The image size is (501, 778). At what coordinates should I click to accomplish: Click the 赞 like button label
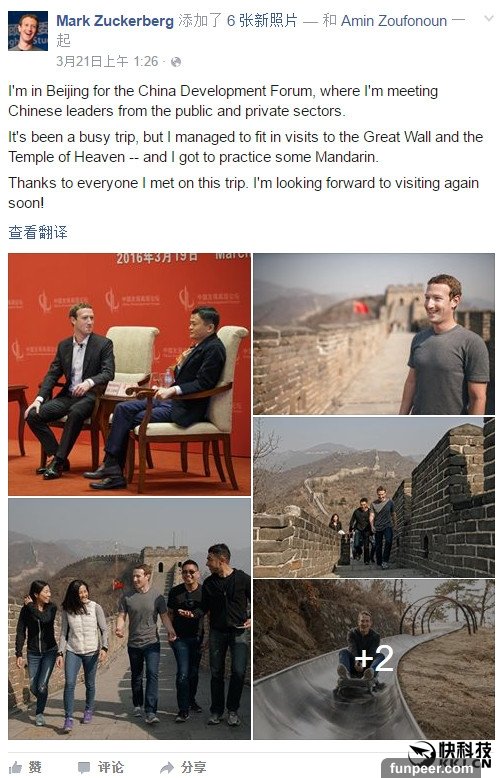[35, 767]
